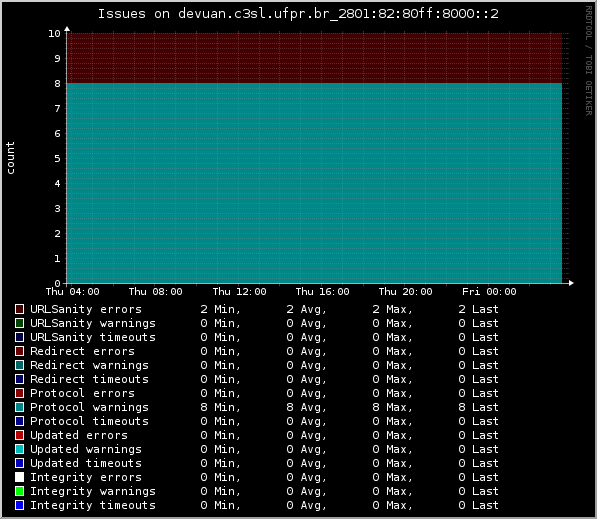The height and width of the screenshot is (519, 597).
Task: Click the Thu 12:00 time axis label
Action: pos(239,292)
